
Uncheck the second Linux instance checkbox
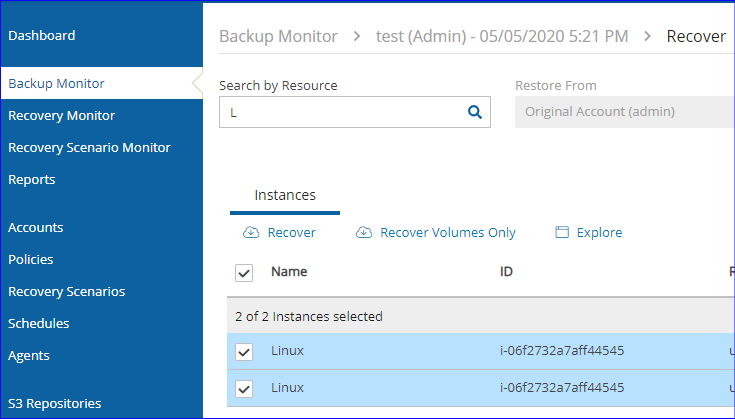[244, 388]
